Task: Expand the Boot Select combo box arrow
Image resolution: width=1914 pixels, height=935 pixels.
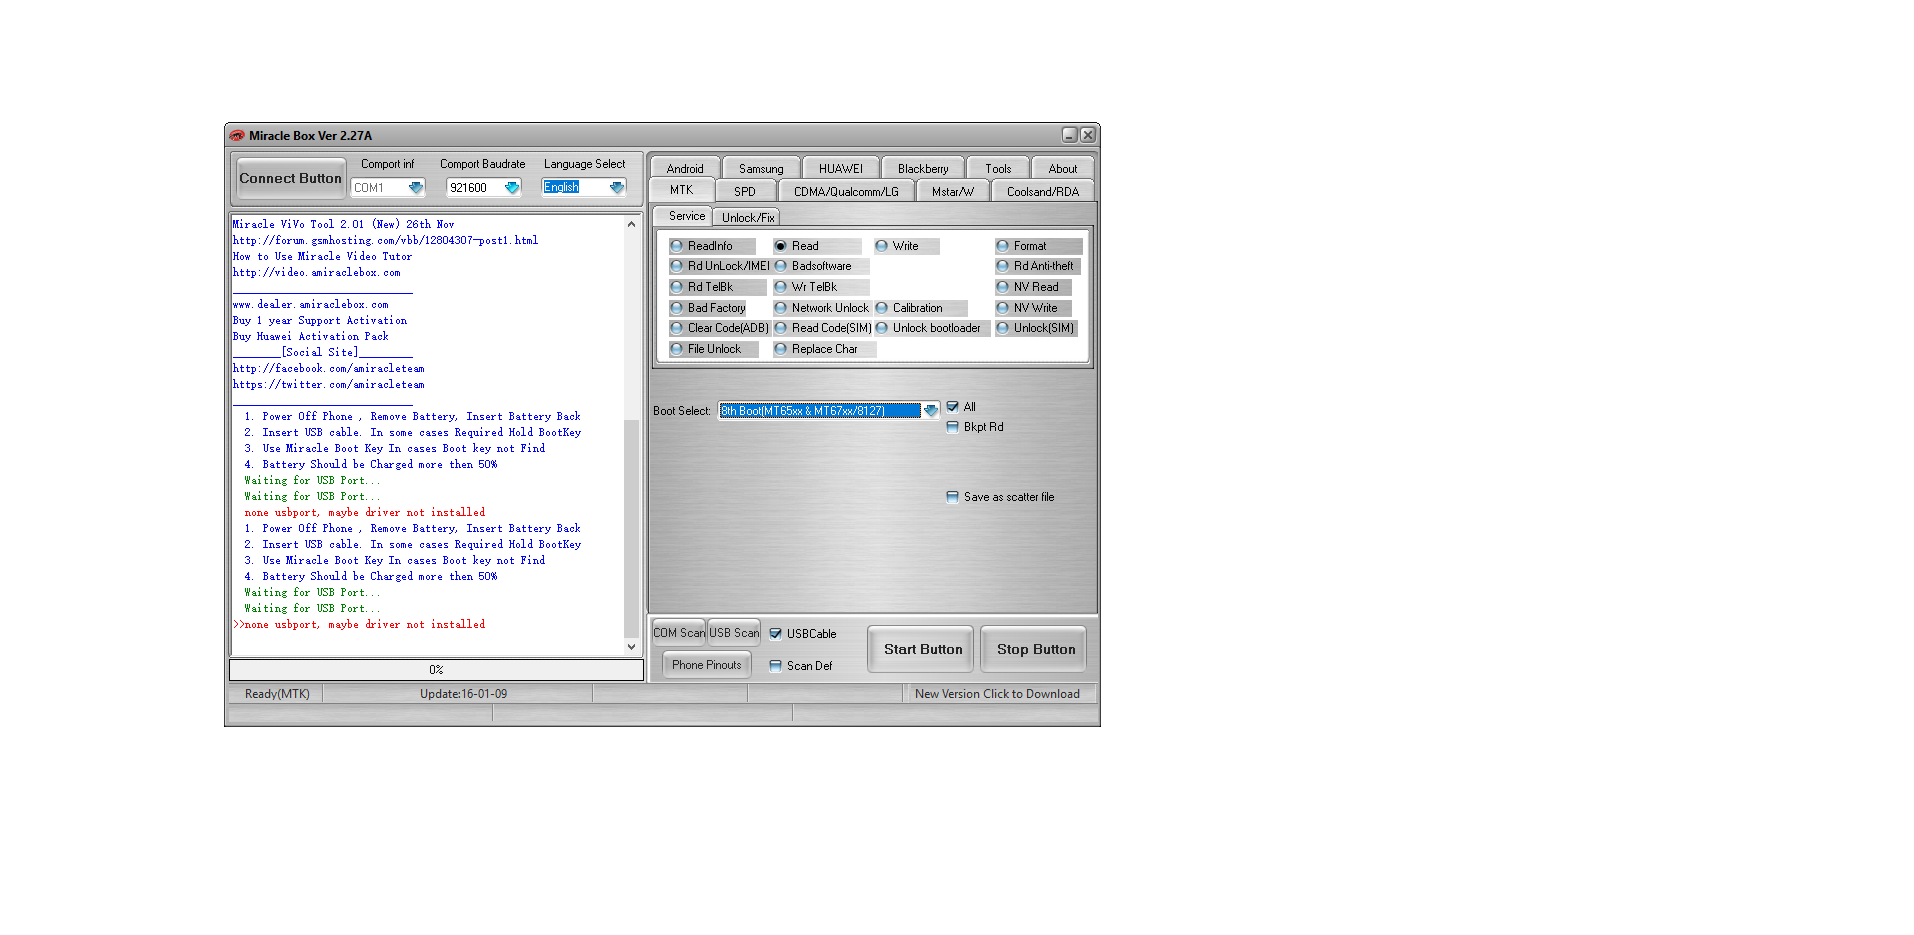Action: (931, 410)
